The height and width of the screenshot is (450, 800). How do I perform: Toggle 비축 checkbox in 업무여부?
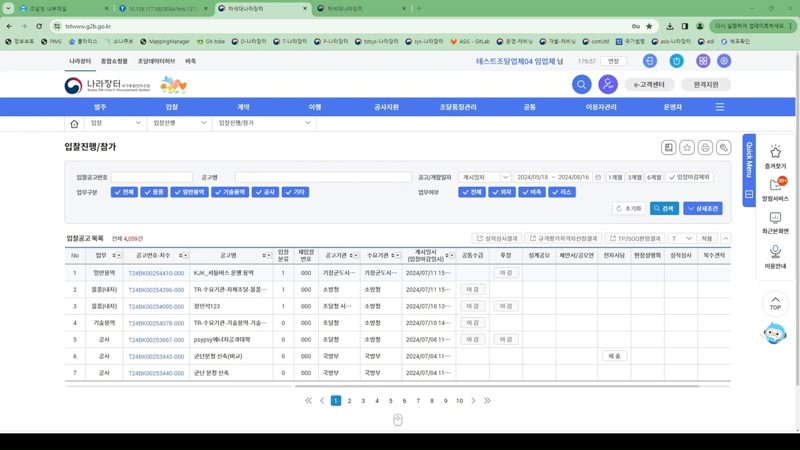[532, 192]
